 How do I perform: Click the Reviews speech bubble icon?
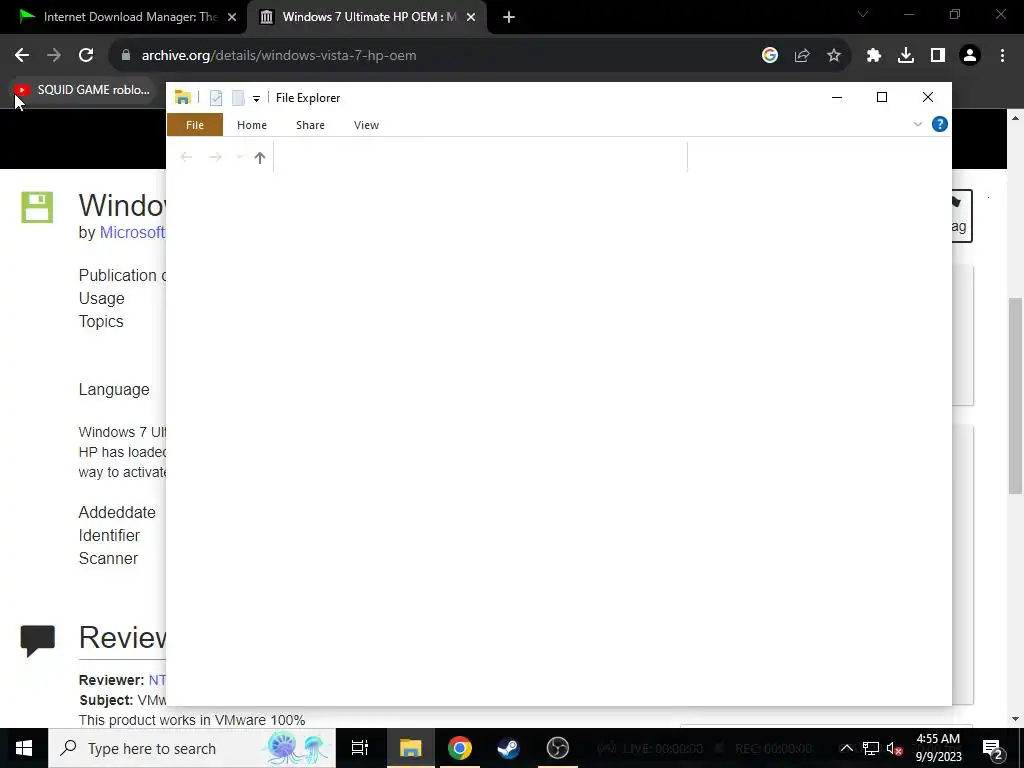(37, 640)
